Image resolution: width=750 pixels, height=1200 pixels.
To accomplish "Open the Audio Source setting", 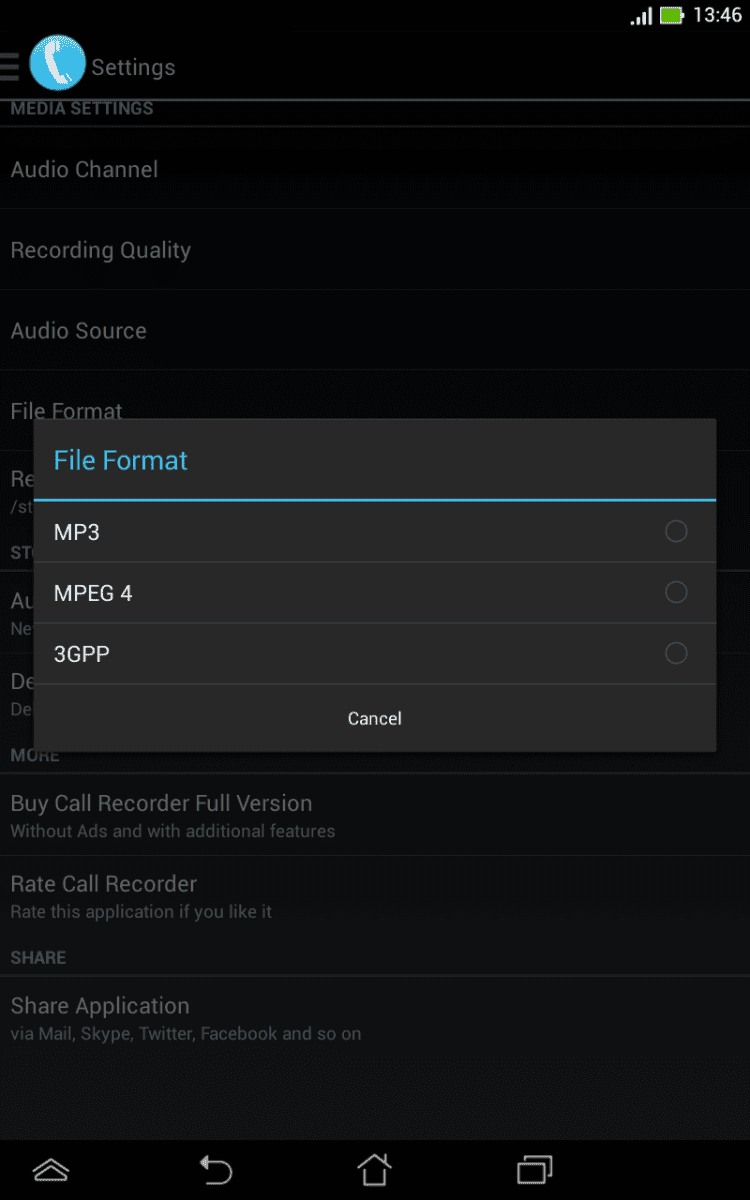I will tap(78, 331).
